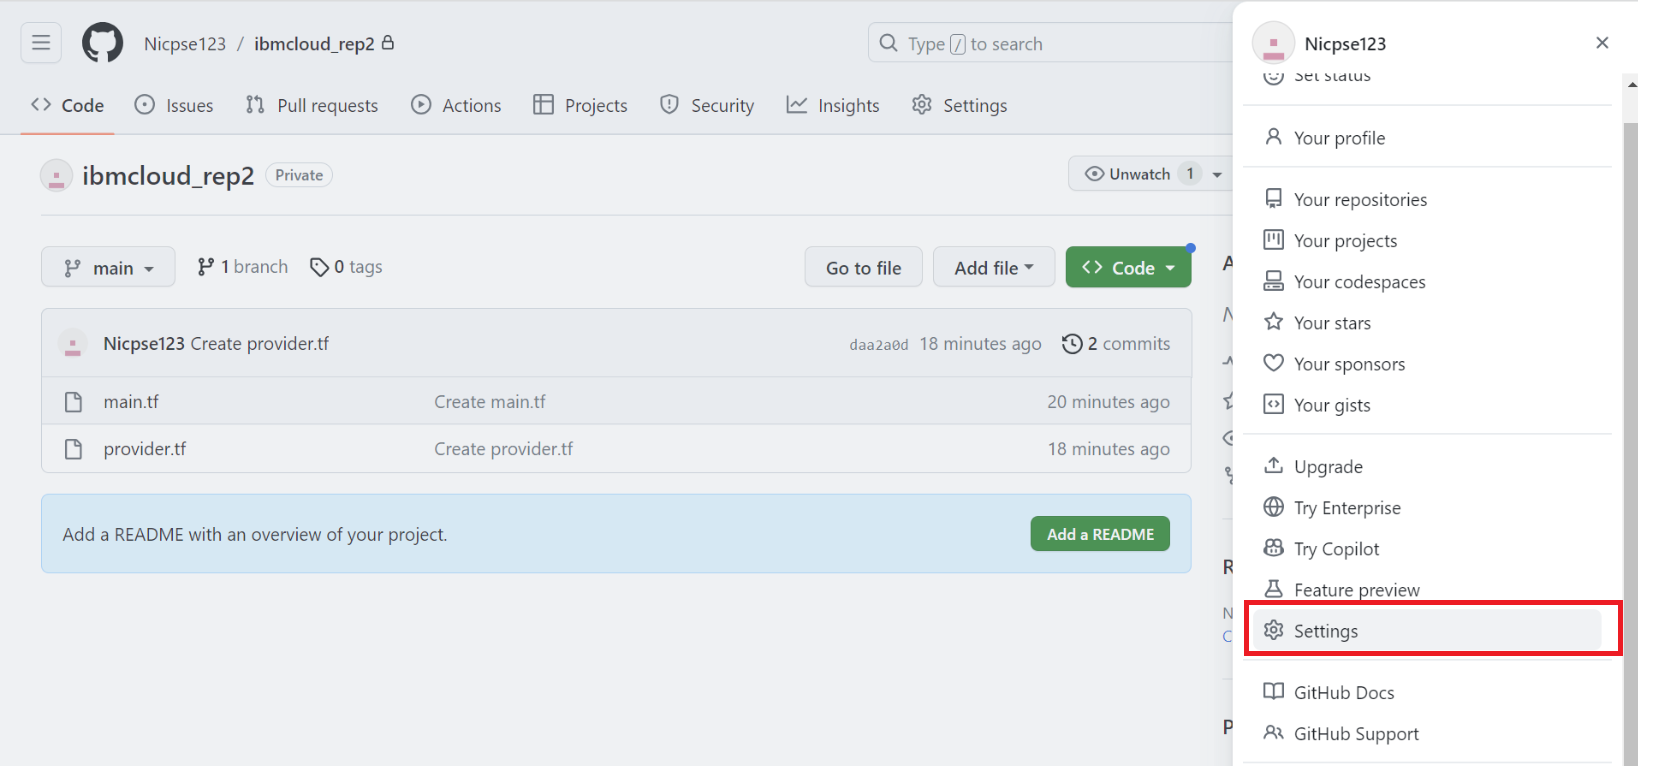Image resolution: width=1668 pixels, height=766 pixels.
Task: Expand the green Code dropdown
Action: (1128, 267)
